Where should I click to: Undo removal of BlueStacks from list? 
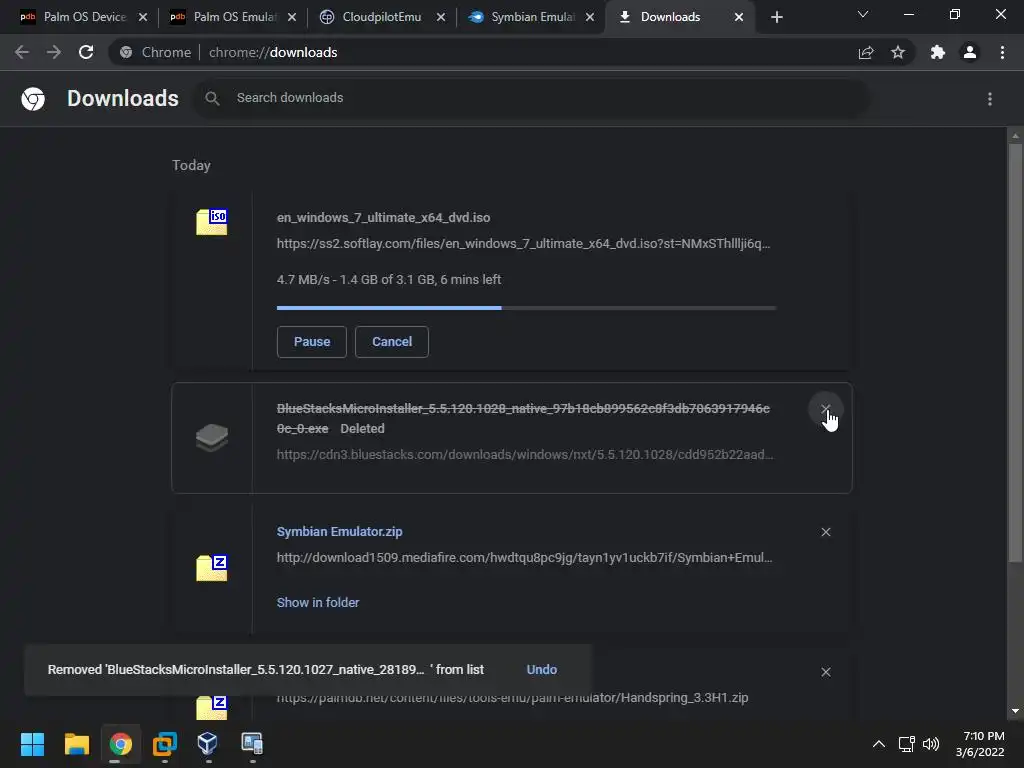pos(541,669)
